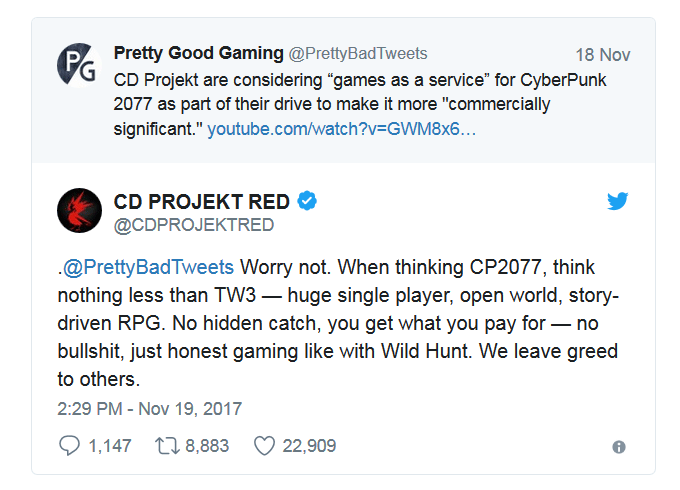Open the Pretty Good Gaming PG avatar

coord(79,67)
